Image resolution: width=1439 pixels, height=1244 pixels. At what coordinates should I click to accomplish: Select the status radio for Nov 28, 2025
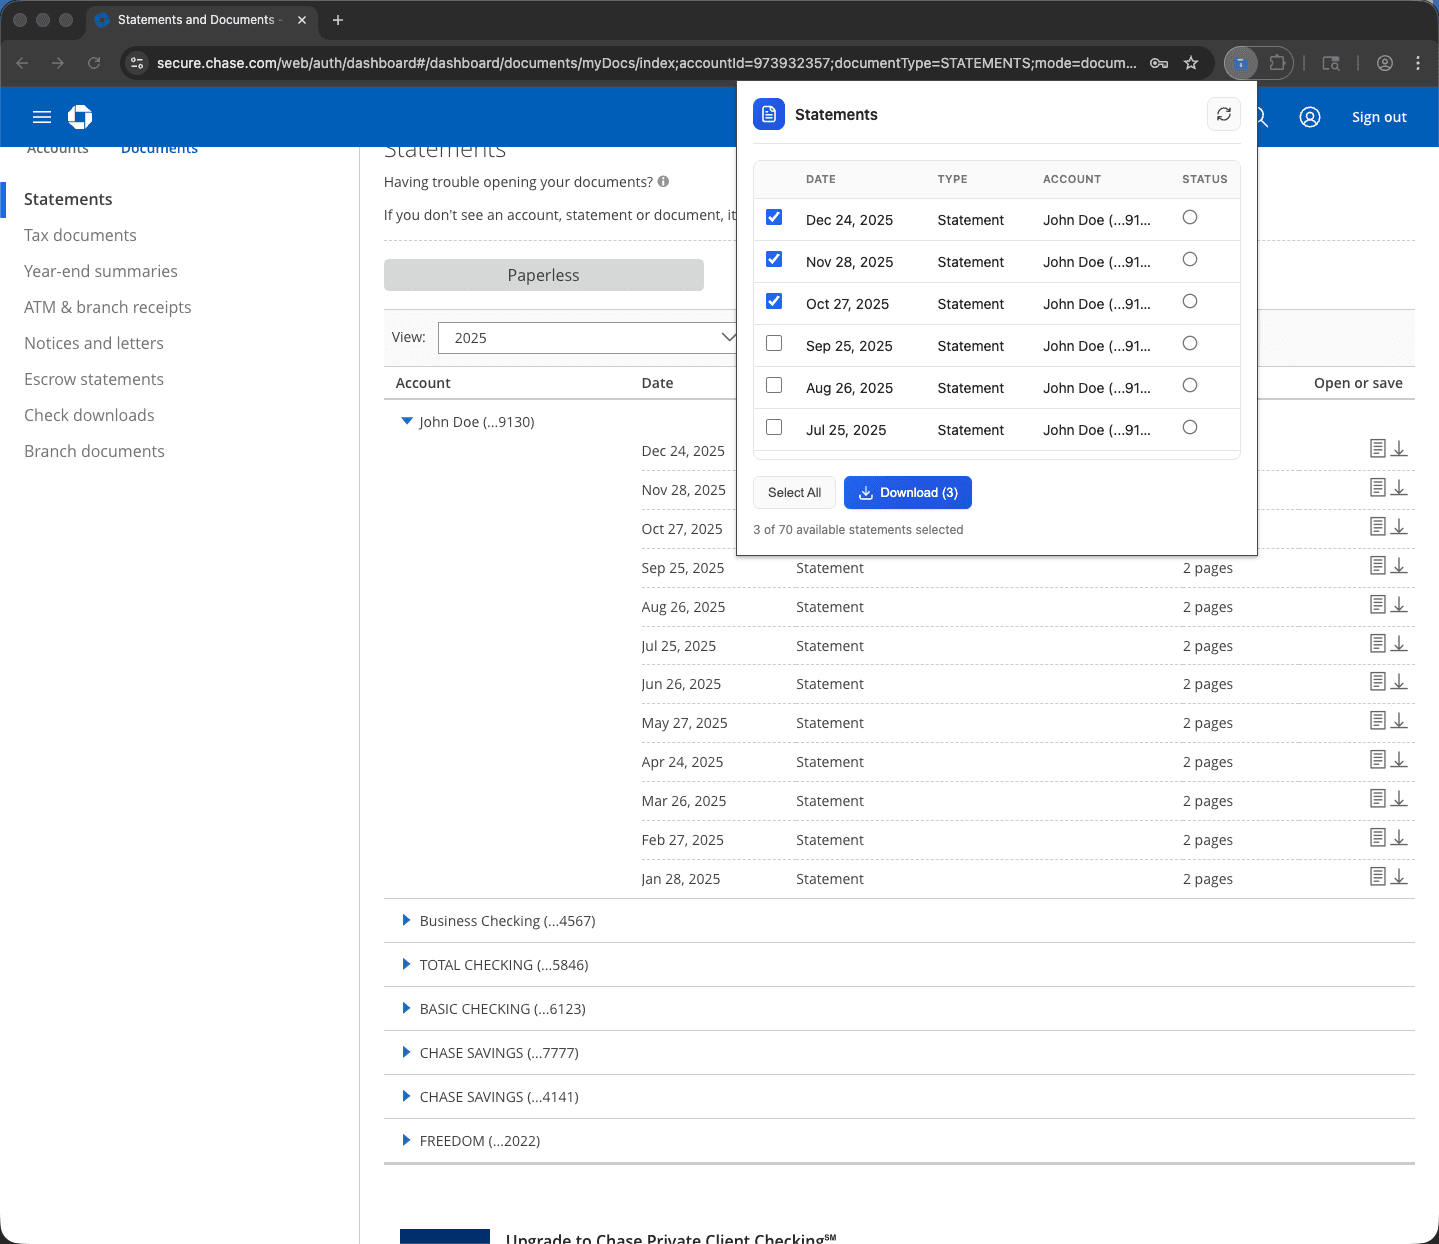point(1189,259)
